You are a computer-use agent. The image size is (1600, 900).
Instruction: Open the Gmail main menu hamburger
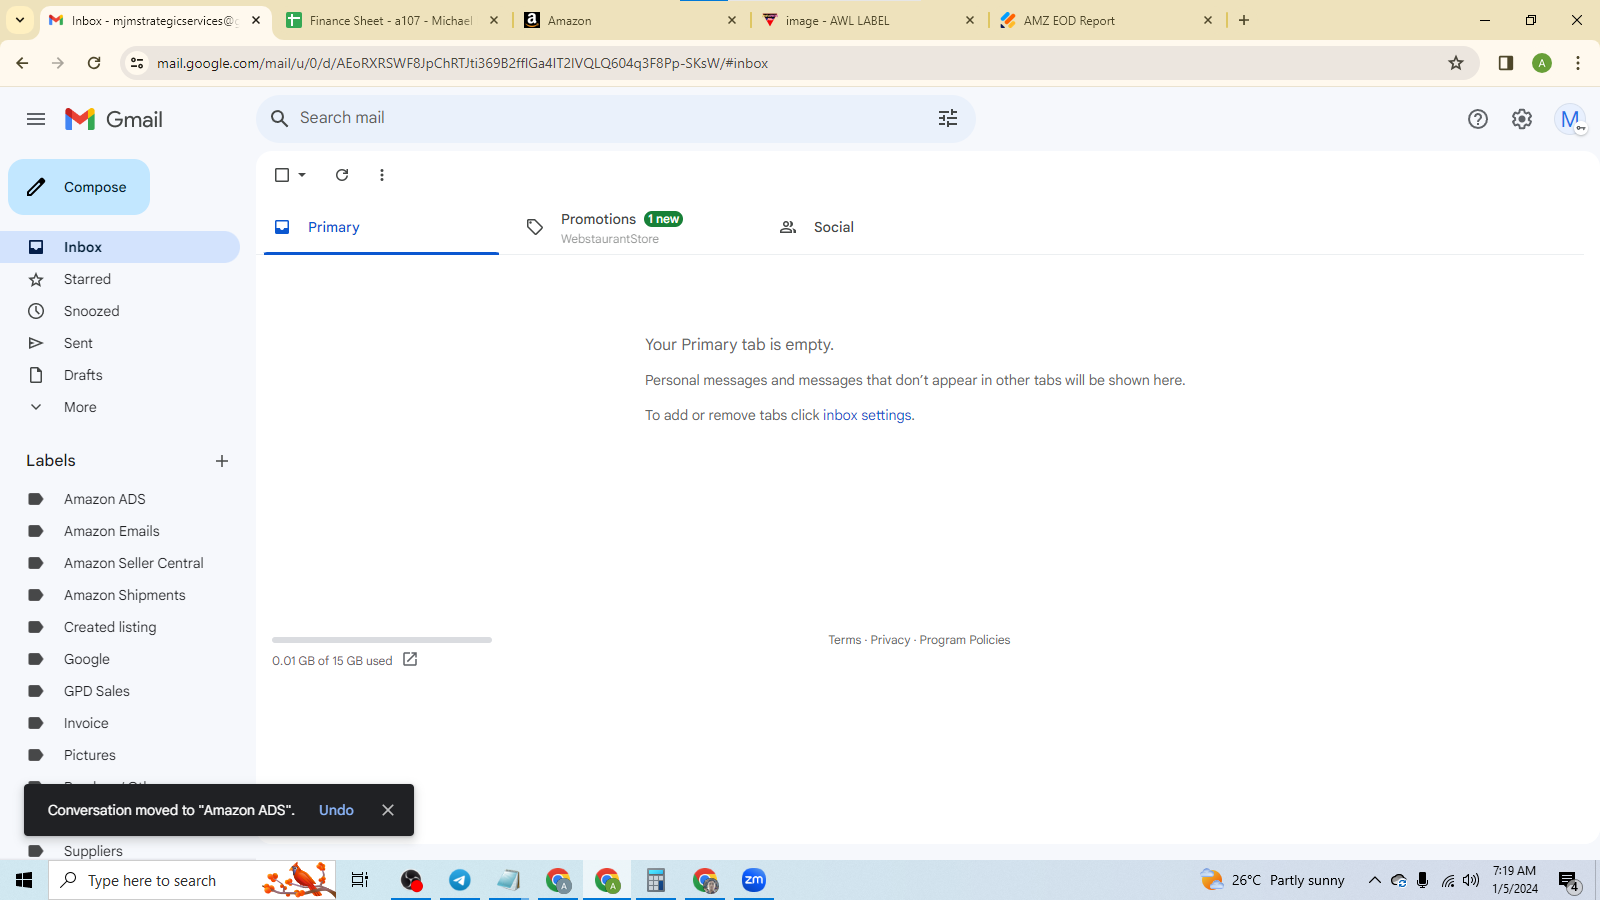(36, 119)
